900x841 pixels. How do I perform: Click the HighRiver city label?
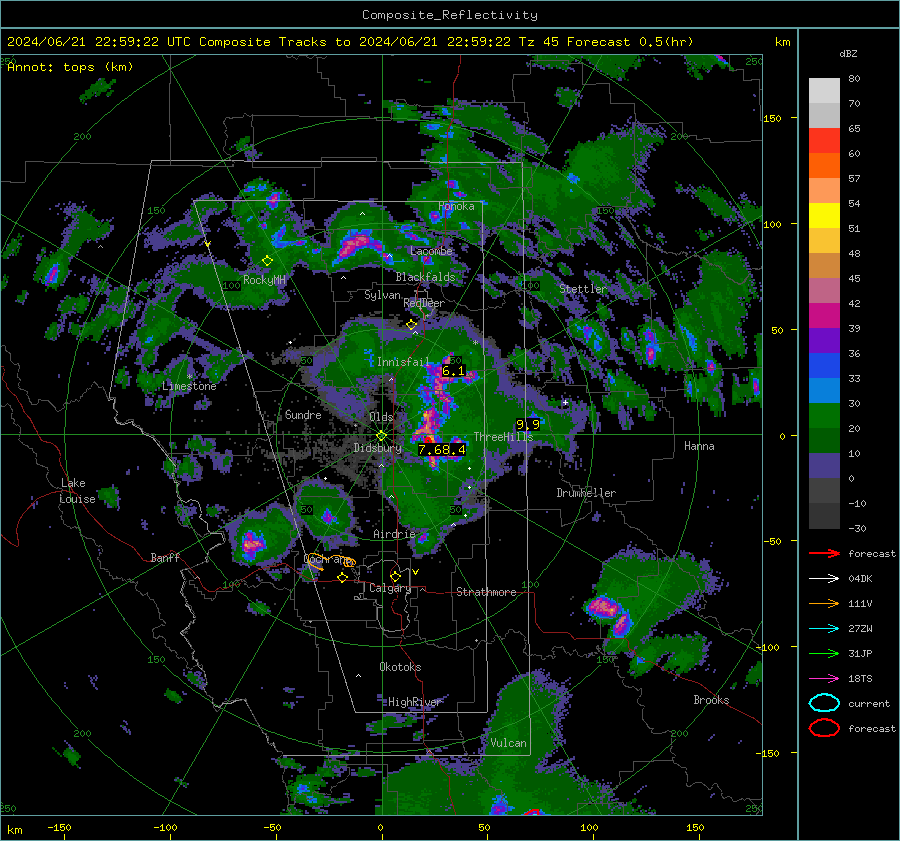(x=414, y=702)
